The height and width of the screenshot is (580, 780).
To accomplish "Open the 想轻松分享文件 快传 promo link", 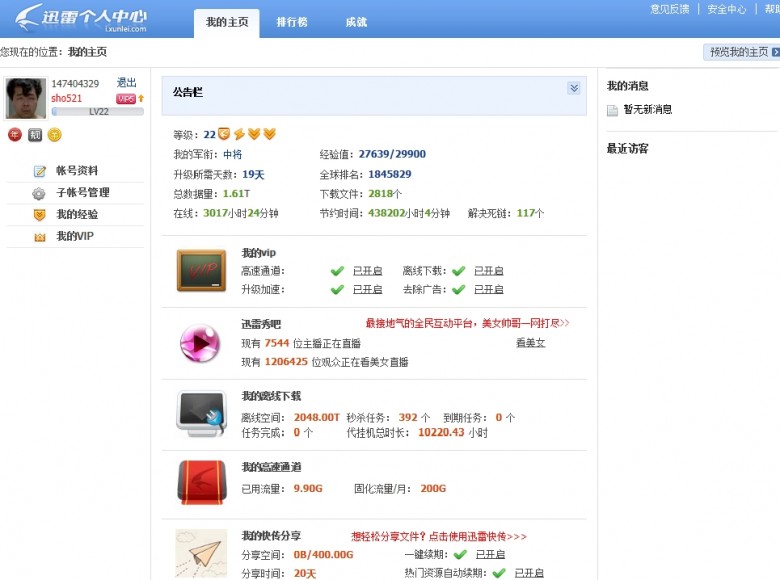I will tap(439, 536).
